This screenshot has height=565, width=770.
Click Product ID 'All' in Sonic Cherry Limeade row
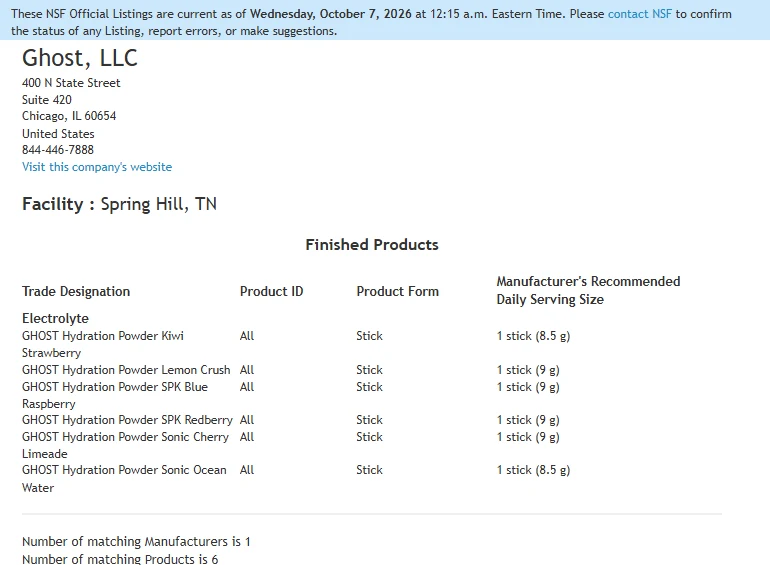click(247, 437)
